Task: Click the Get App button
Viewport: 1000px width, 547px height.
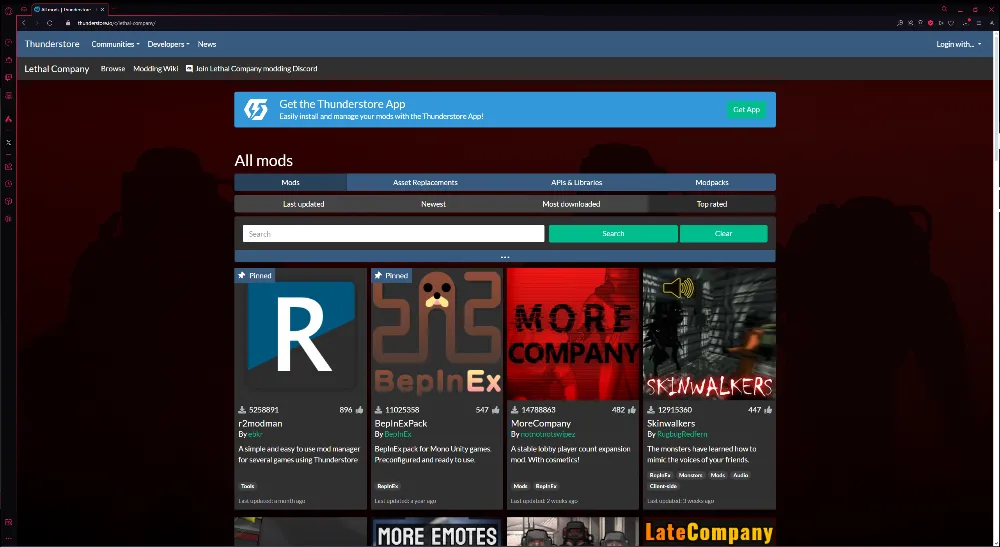Action: pos(746,110)
